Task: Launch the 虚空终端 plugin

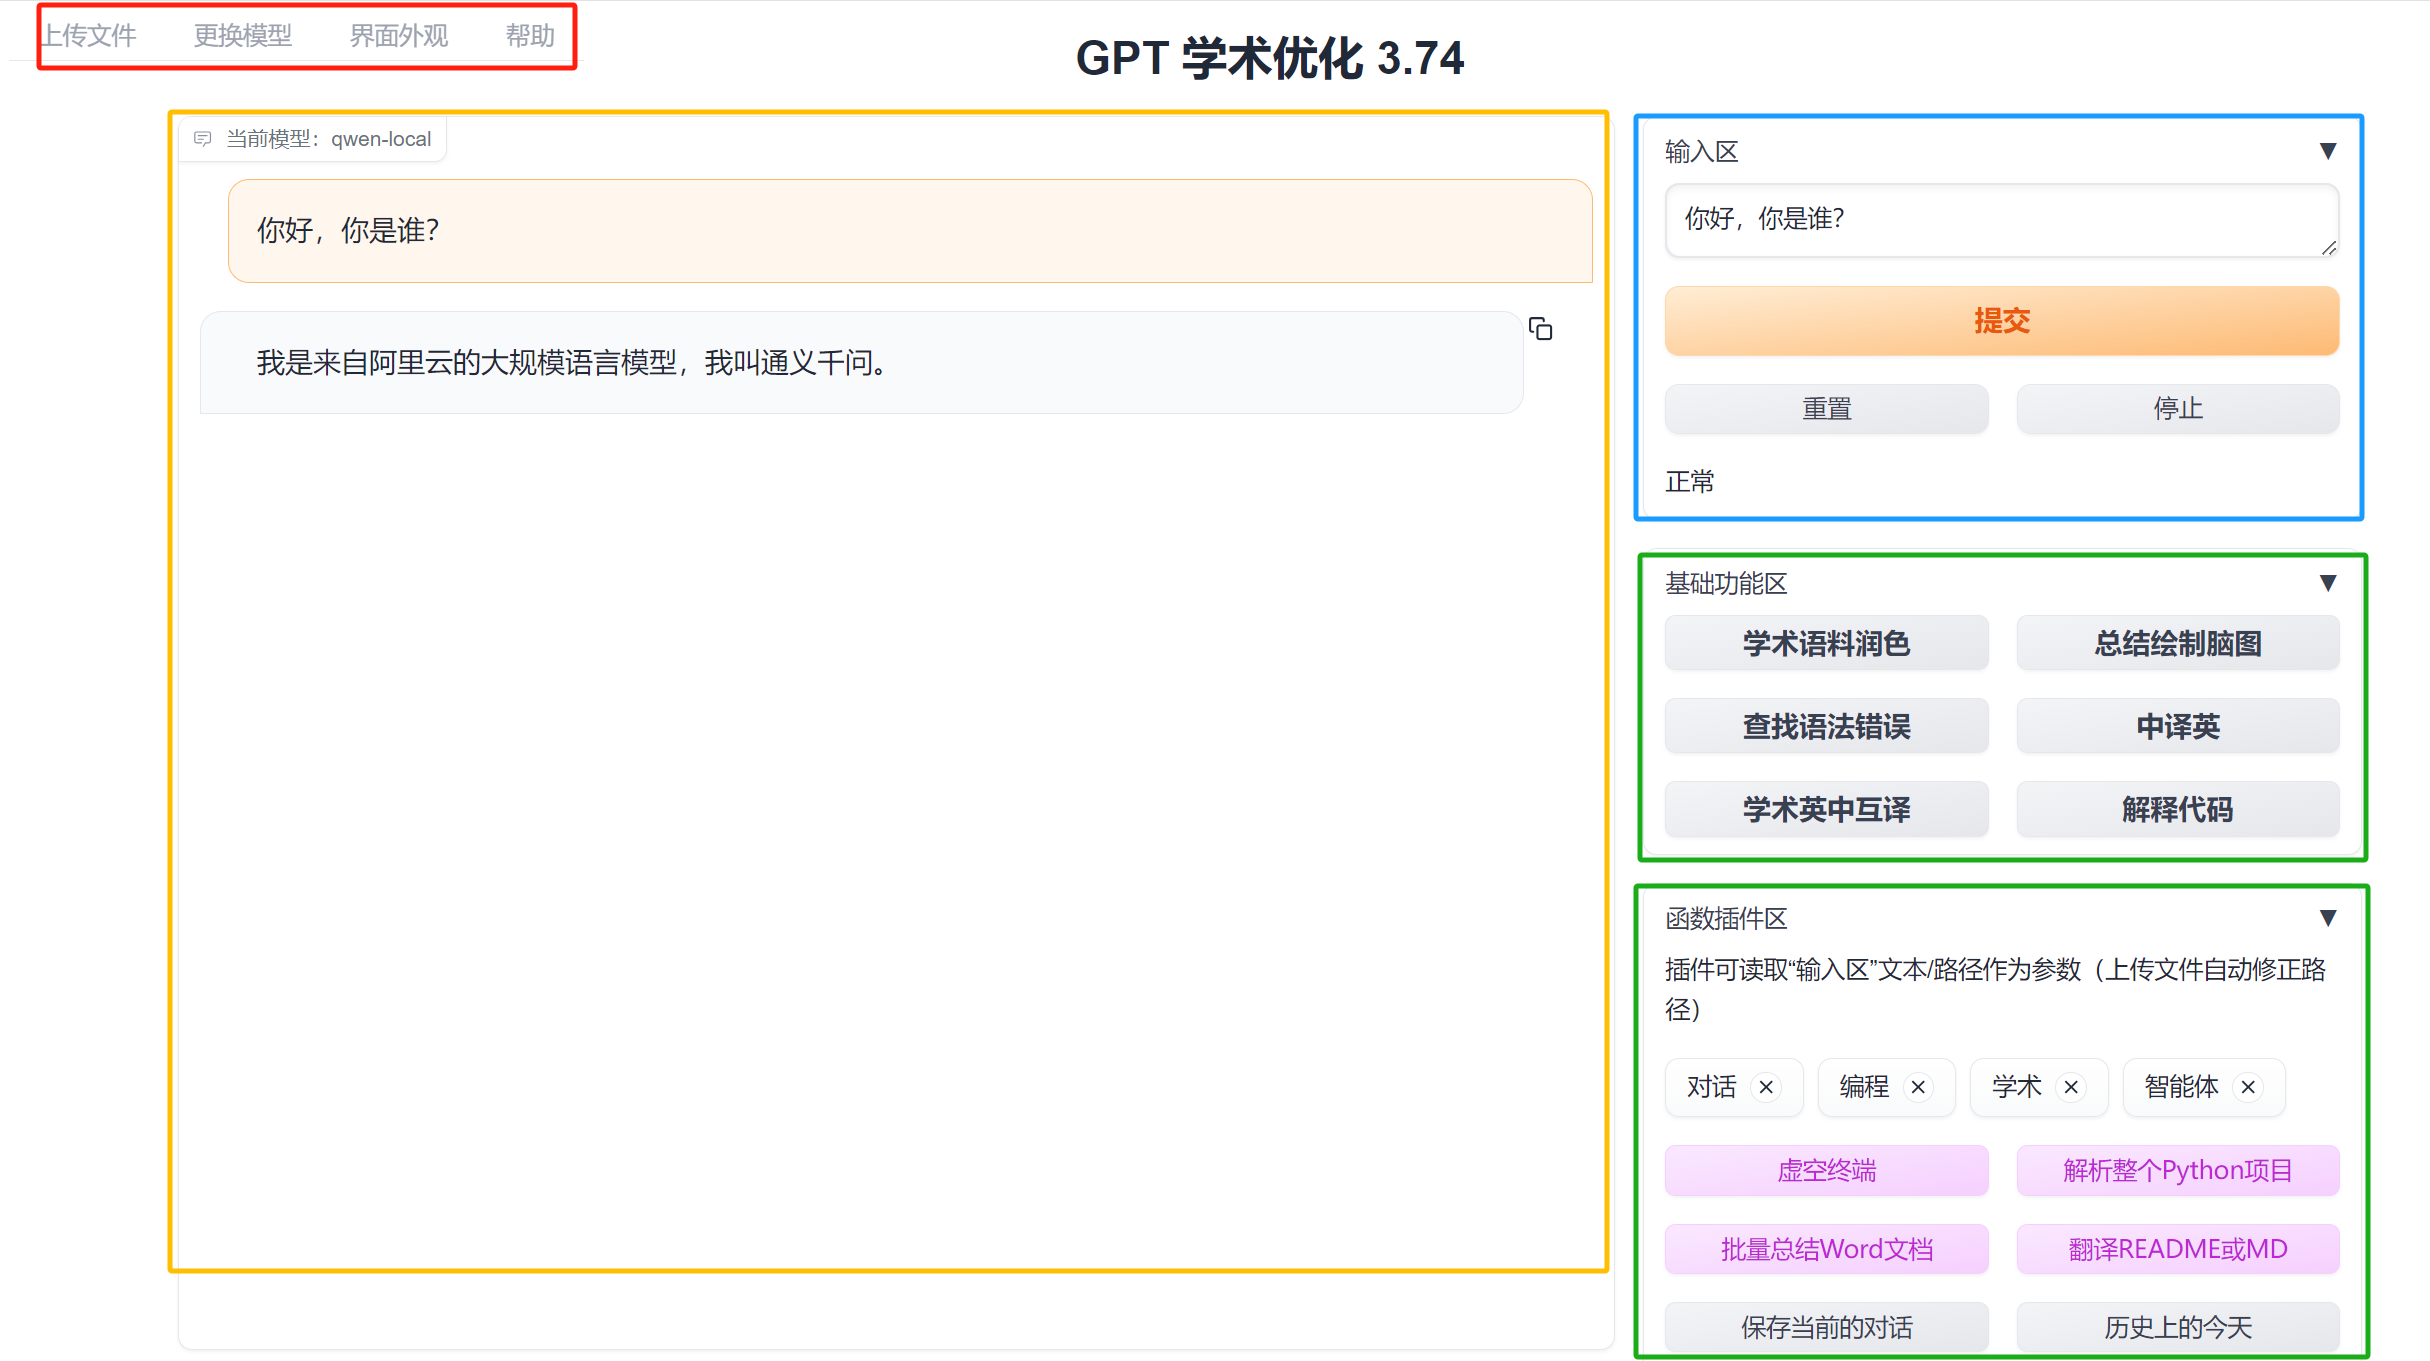Action: [1827, 1170]
